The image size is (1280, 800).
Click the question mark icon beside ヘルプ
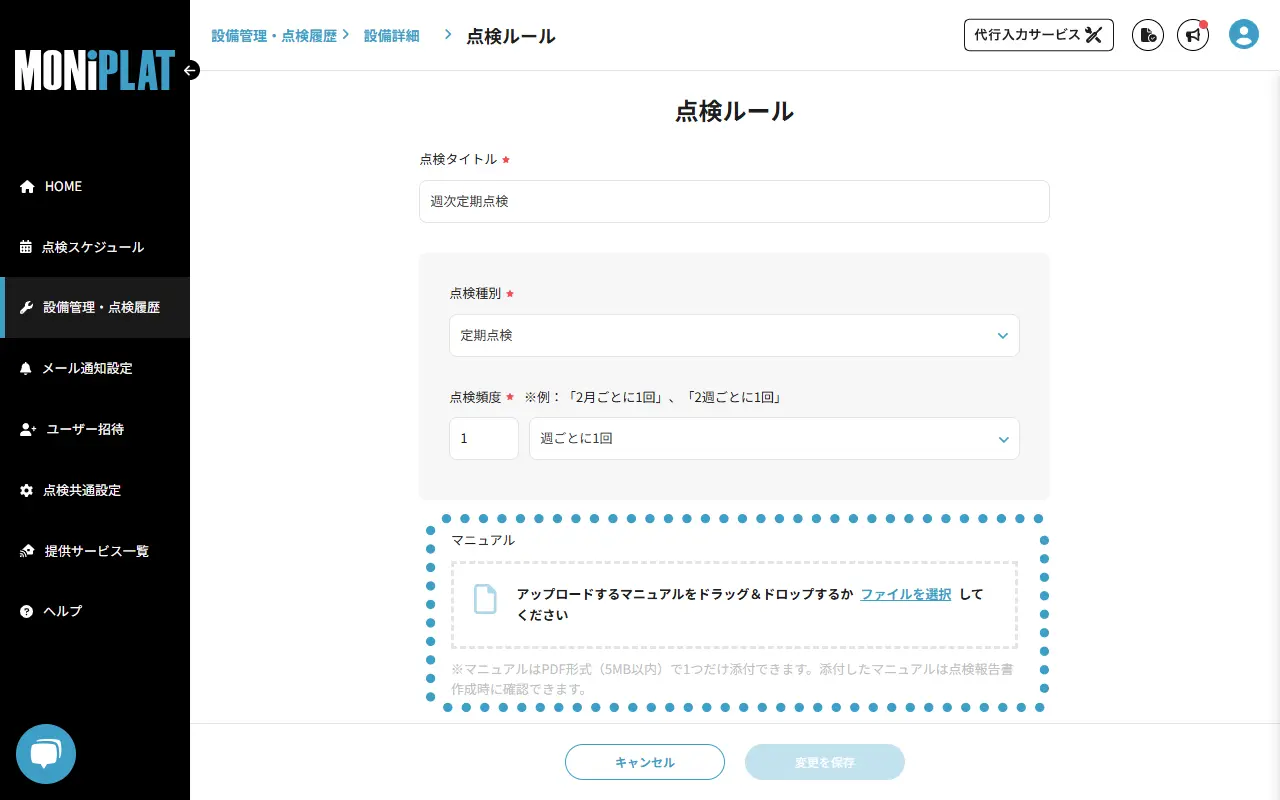coord(26,611)
